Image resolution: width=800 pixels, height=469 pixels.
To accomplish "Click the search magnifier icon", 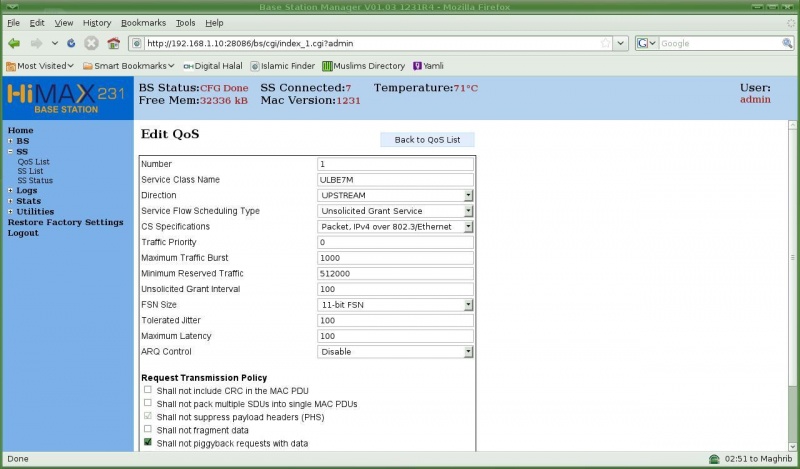I will pyautogui.click(x=786, y=43).
